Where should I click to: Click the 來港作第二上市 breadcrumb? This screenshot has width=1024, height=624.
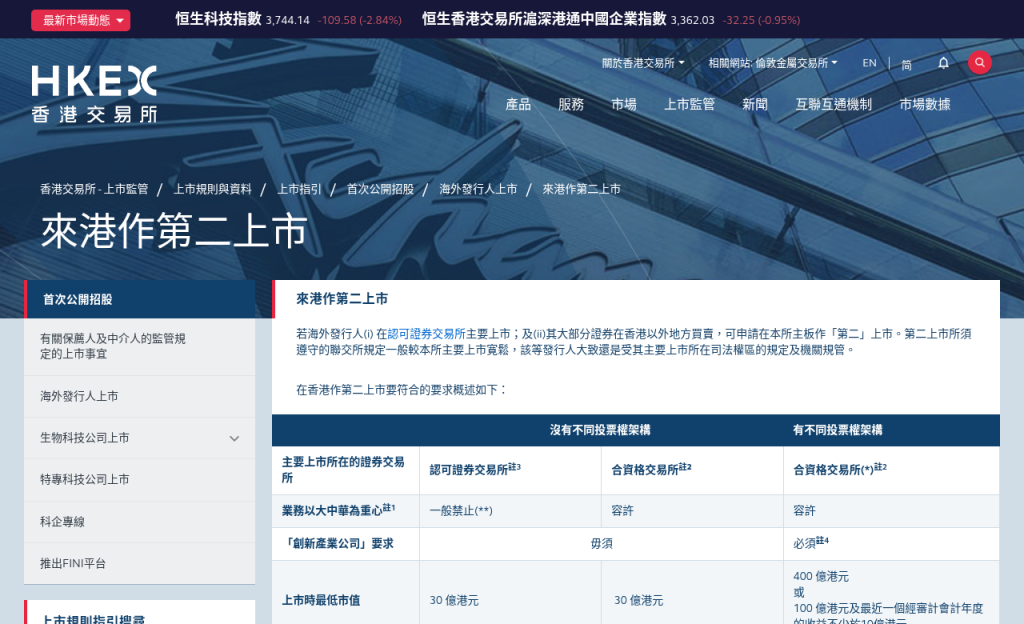[x=581, y=189]
